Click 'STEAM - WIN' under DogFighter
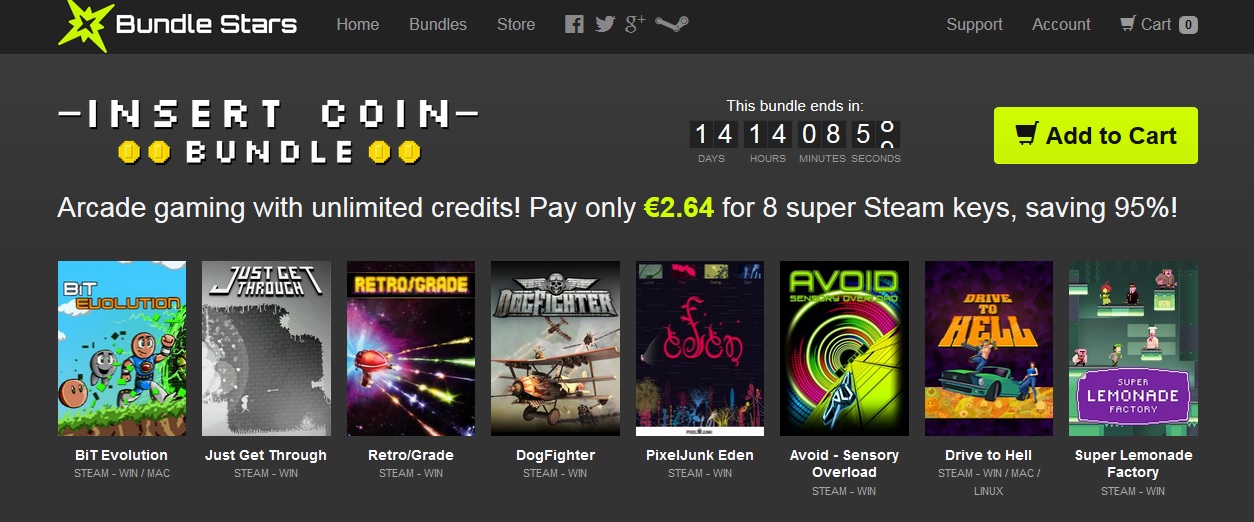This screenshot has width=1254, height=522. (555, 473)
